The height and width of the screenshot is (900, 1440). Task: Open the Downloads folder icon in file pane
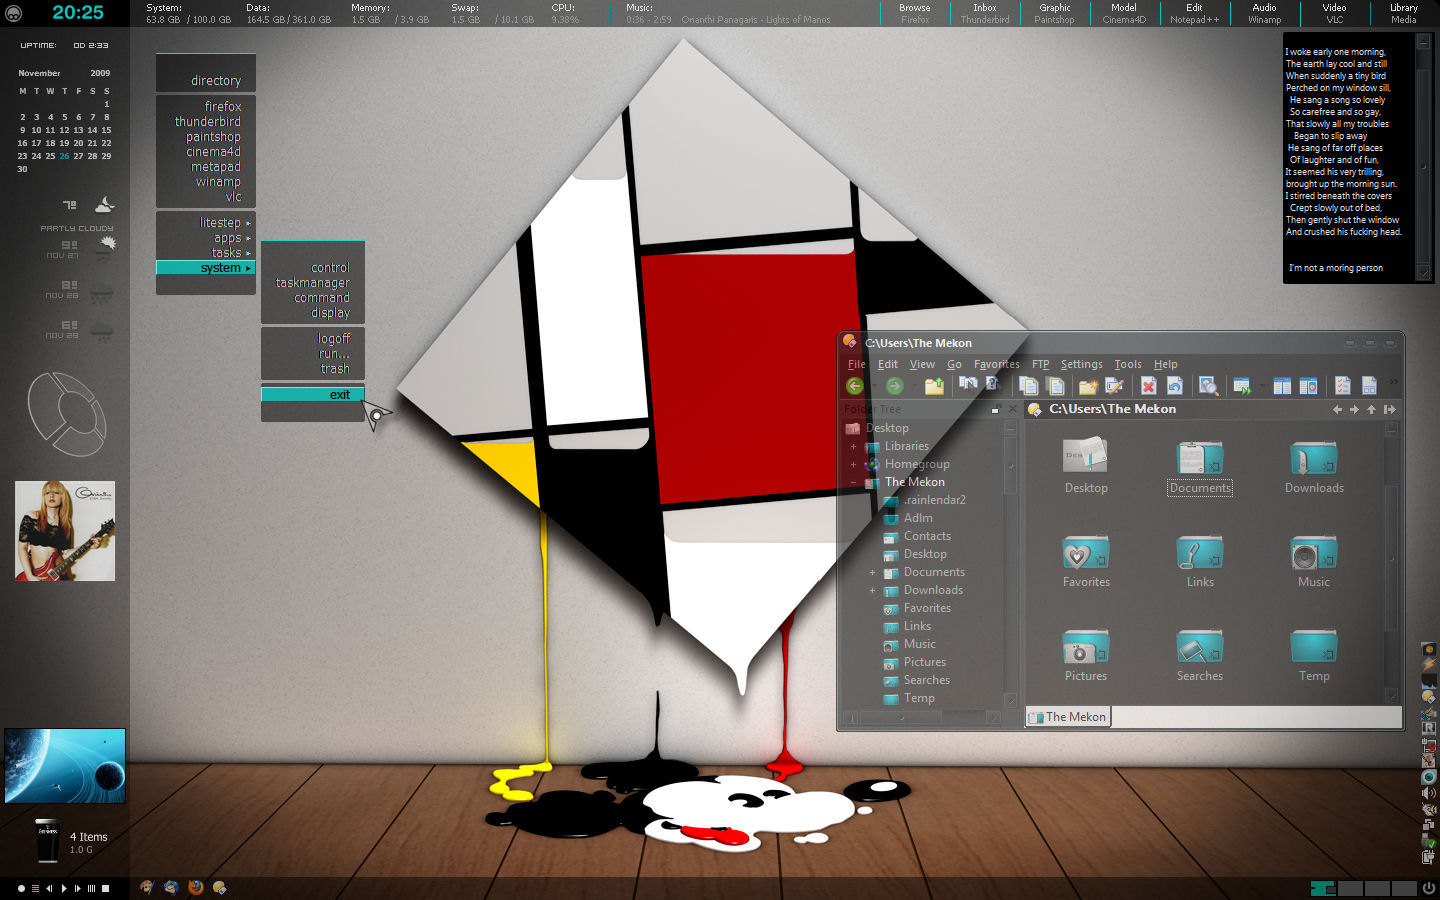coord(1314,459)
